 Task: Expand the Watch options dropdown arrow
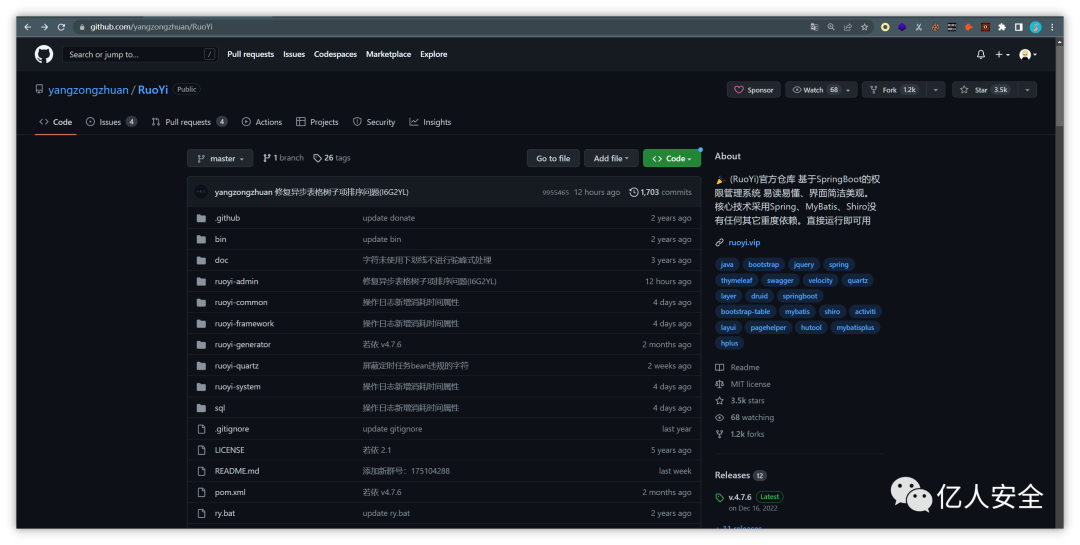[850, 90]
